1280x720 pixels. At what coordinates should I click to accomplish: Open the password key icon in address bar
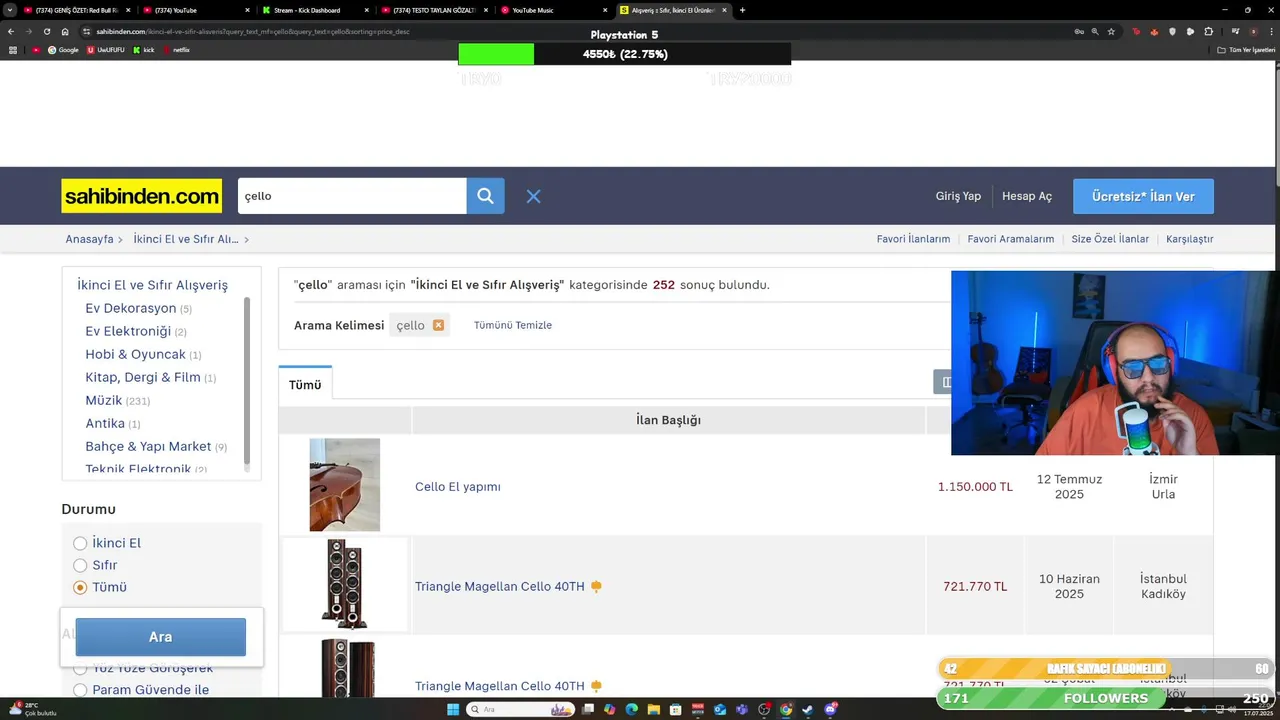point(1079,32)
